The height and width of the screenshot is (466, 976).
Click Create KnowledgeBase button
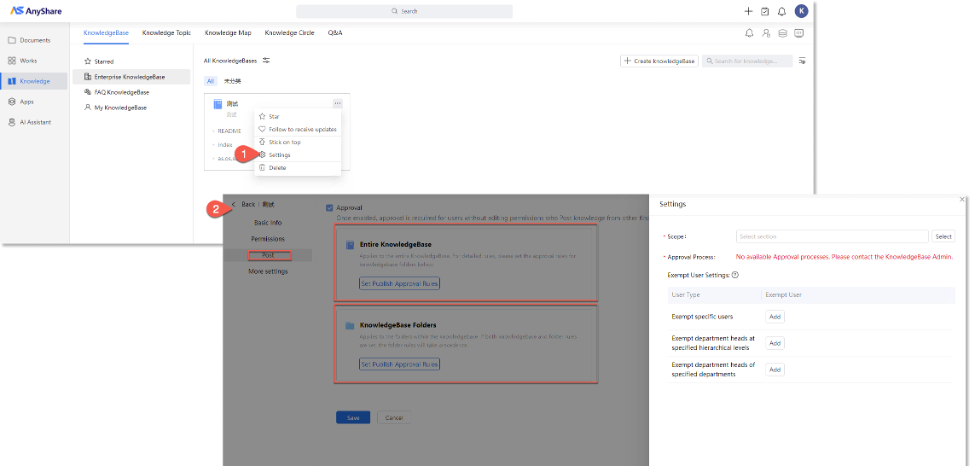[658, 61]
